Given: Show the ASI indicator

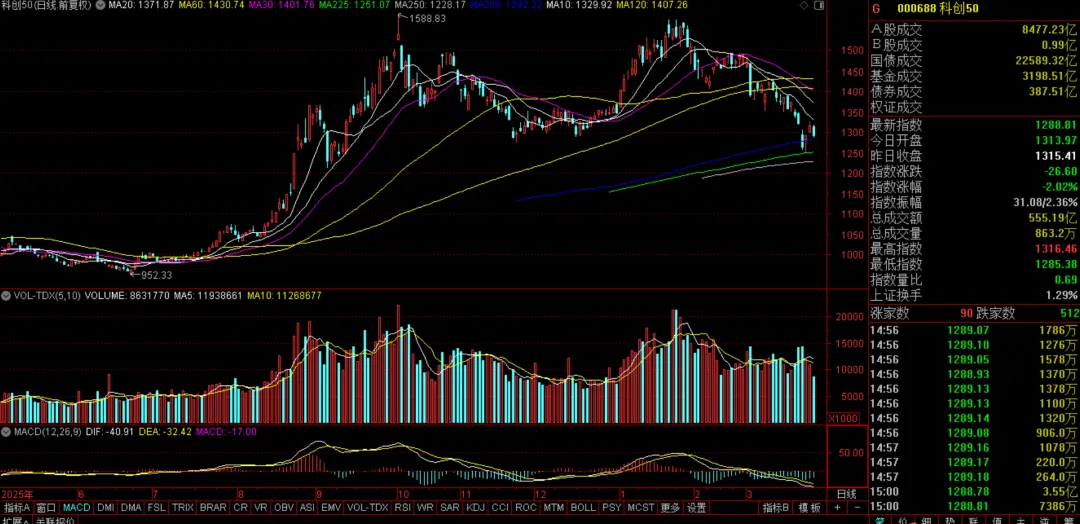Looking at the screenshot, I should point(308,507).
